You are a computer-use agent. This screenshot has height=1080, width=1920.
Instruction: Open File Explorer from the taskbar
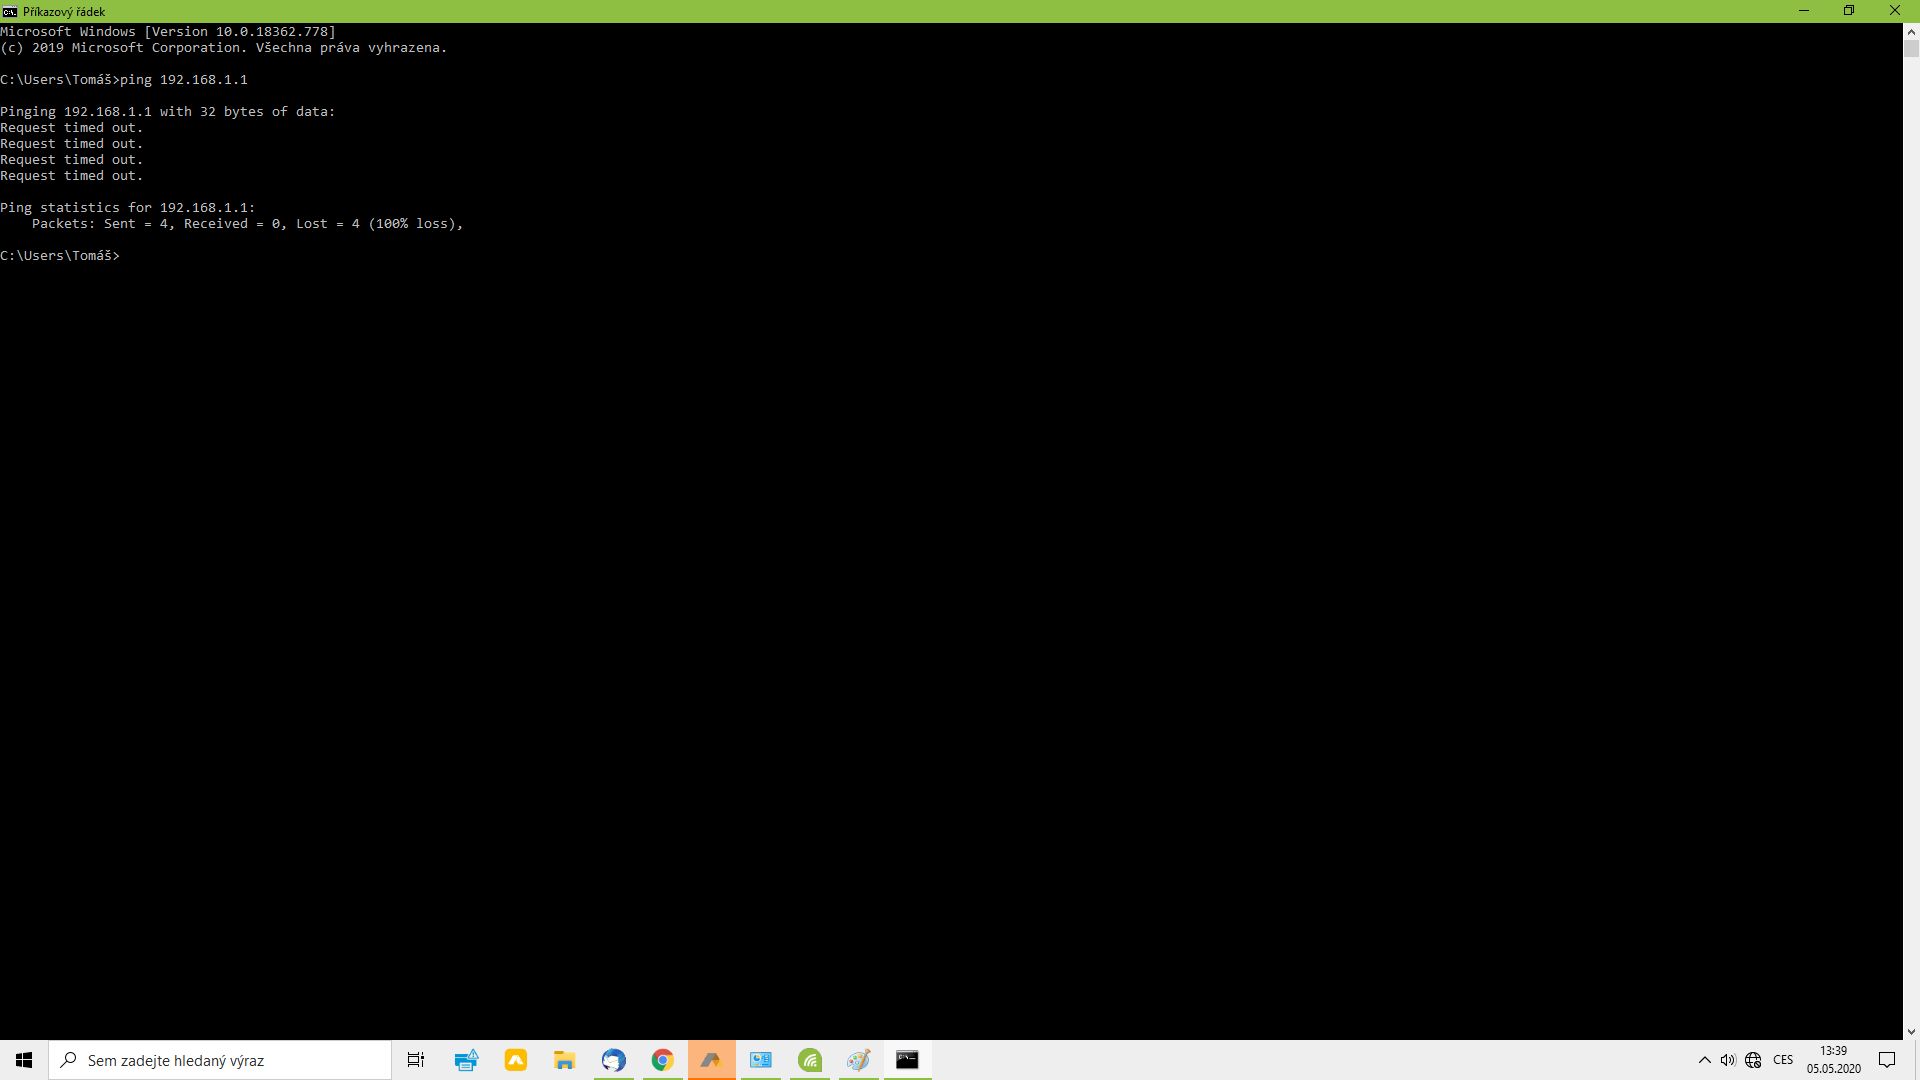click(x=565, y=1060)
